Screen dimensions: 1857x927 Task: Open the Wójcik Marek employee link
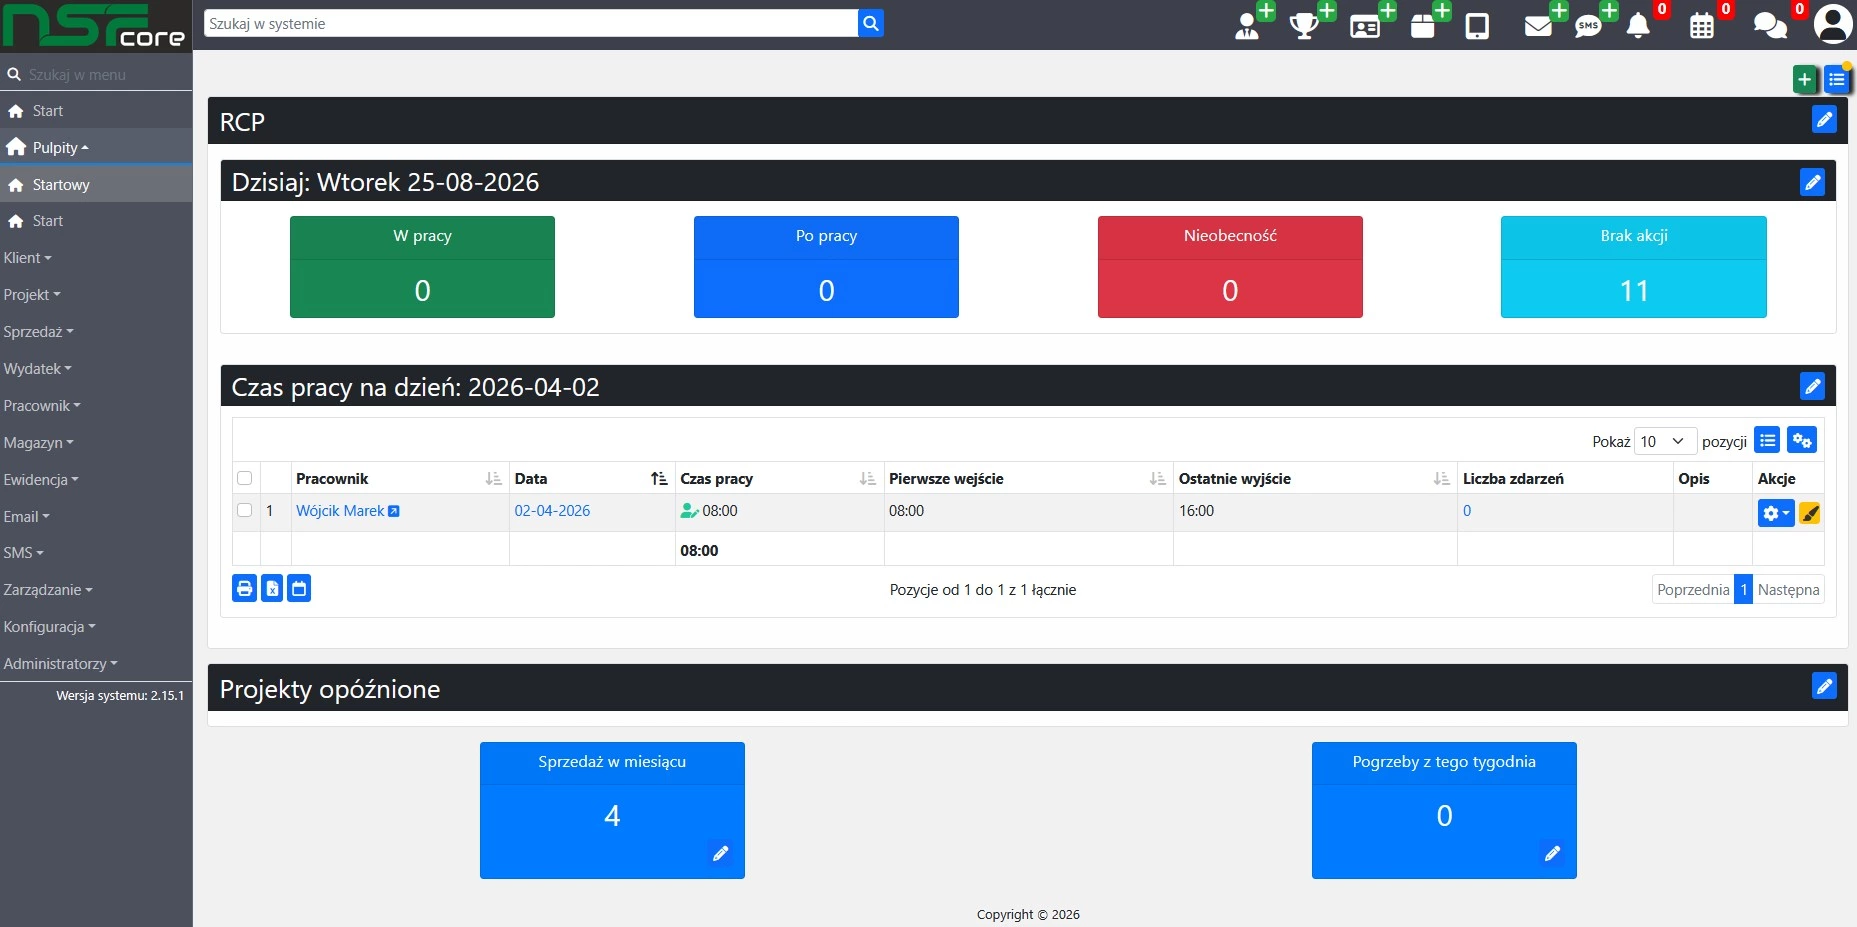(340, 510)
